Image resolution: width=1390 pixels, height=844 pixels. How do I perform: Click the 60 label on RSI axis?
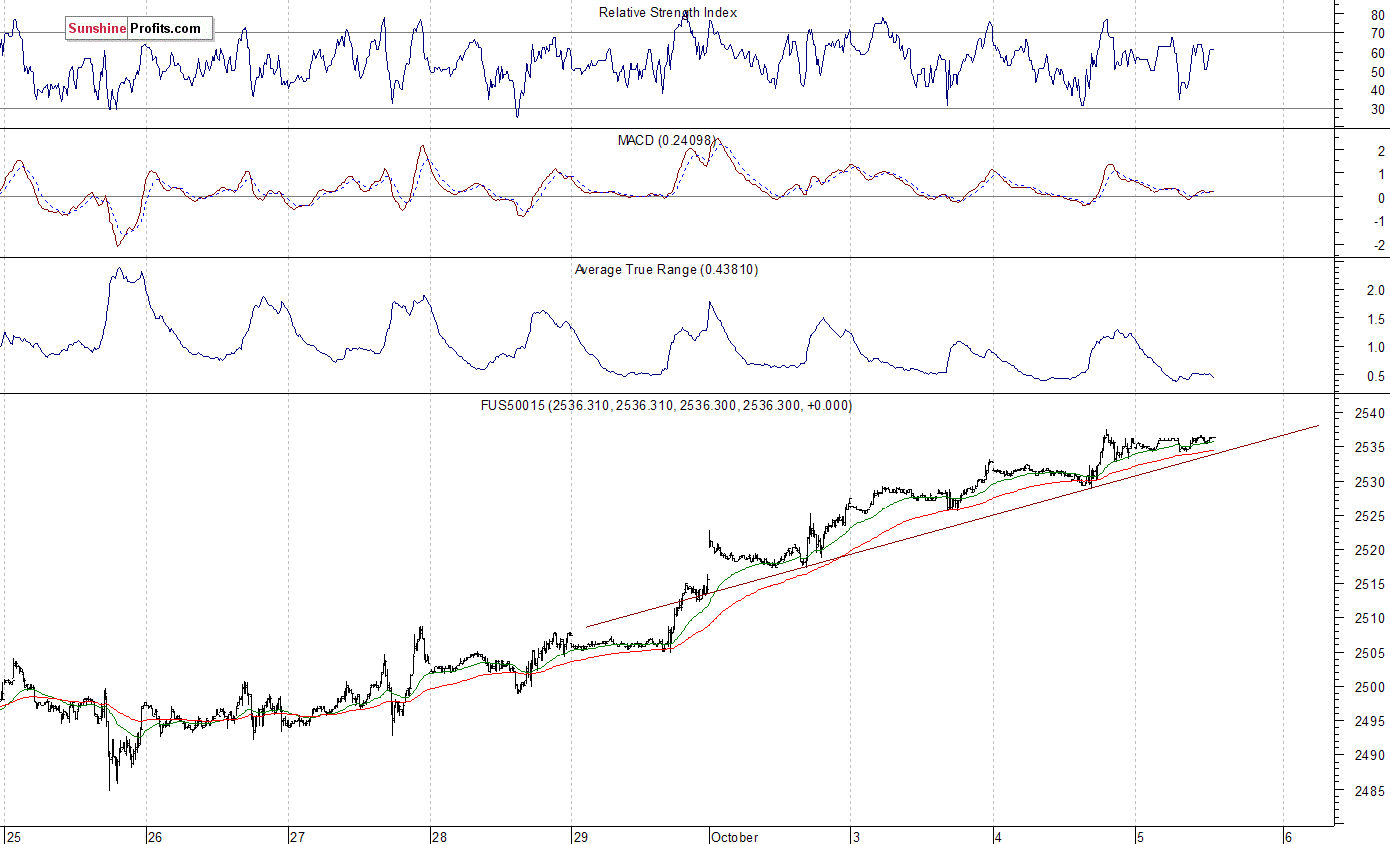point(1378,52)
